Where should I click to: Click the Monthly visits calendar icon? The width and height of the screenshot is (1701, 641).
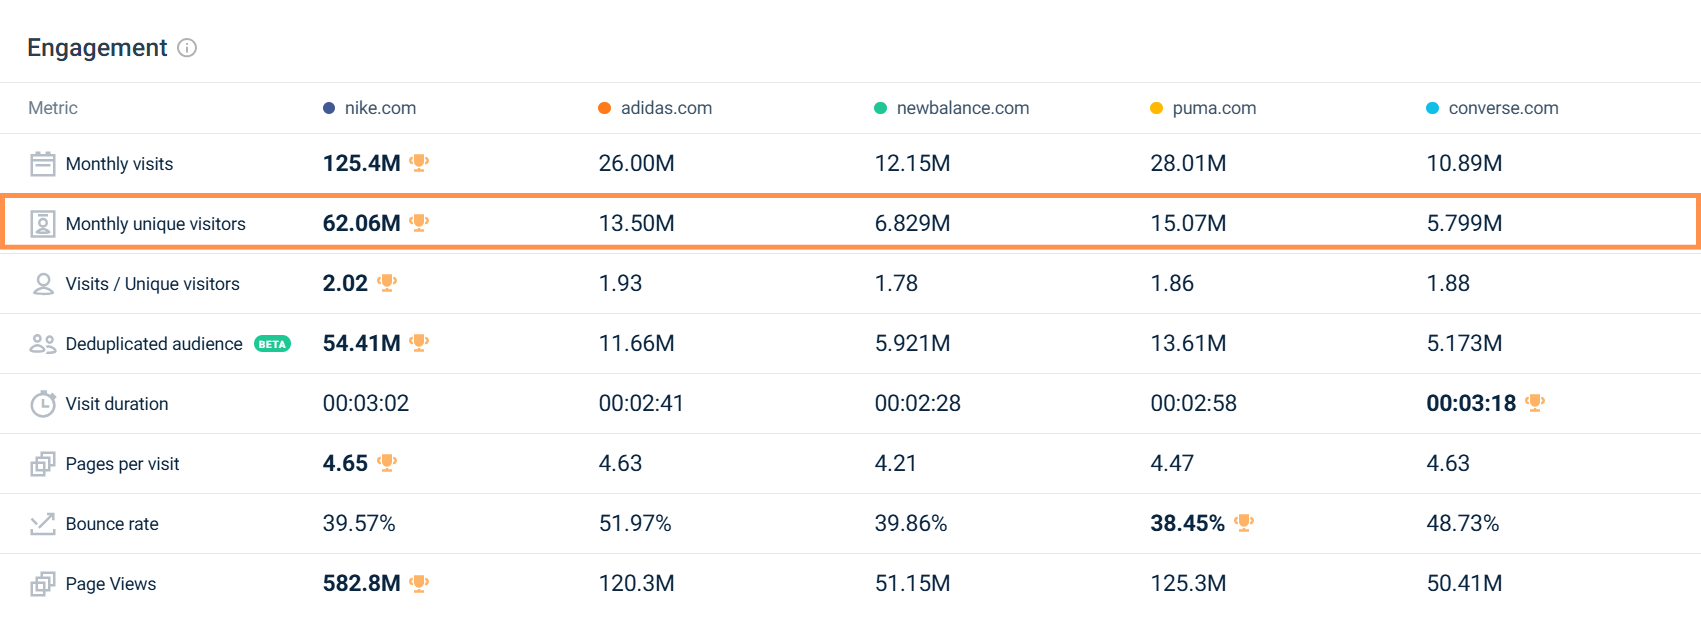(x=43, y=164)
